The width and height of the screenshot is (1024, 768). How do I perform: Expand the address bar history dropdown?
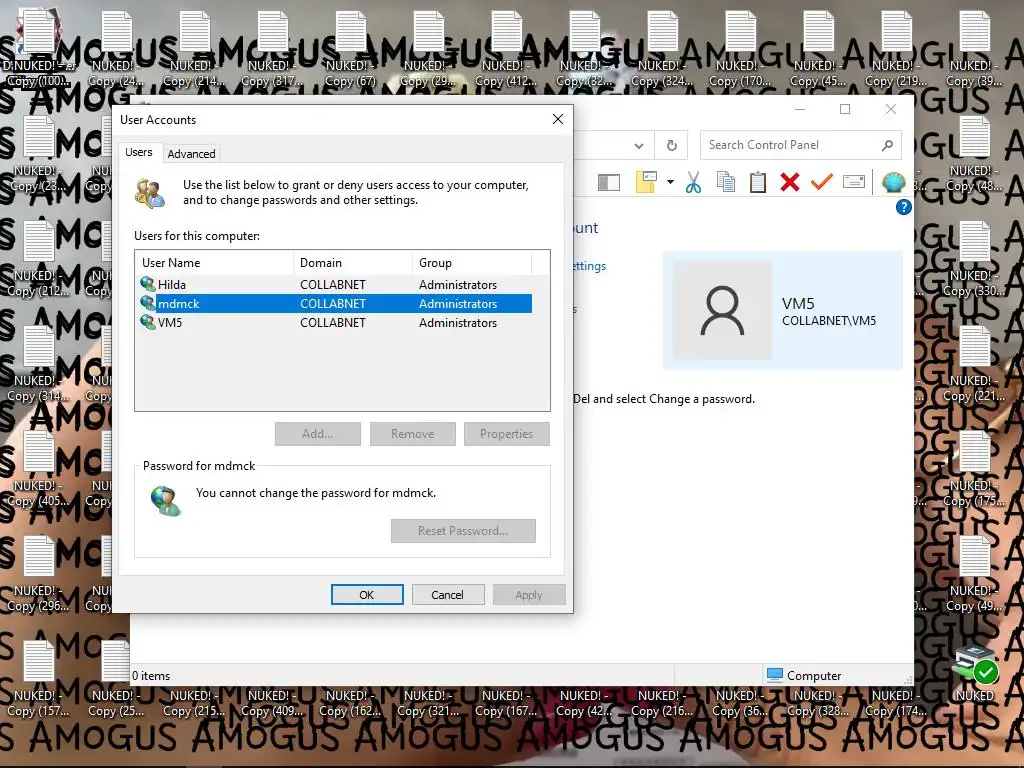(639, 146)
